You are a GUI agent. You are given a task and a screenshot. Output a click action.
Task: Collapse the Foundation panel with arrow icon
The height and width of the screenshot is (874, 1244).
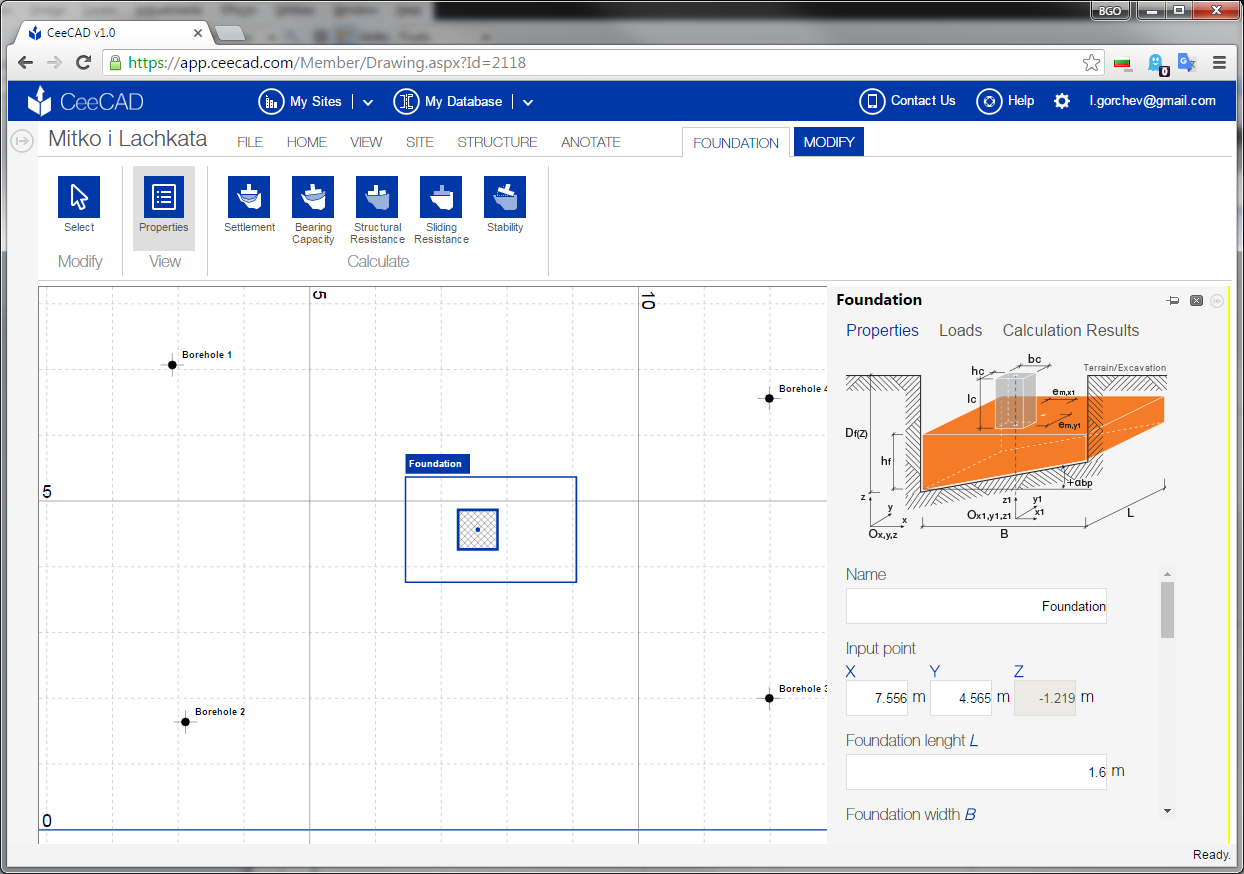click(1217, 300)
